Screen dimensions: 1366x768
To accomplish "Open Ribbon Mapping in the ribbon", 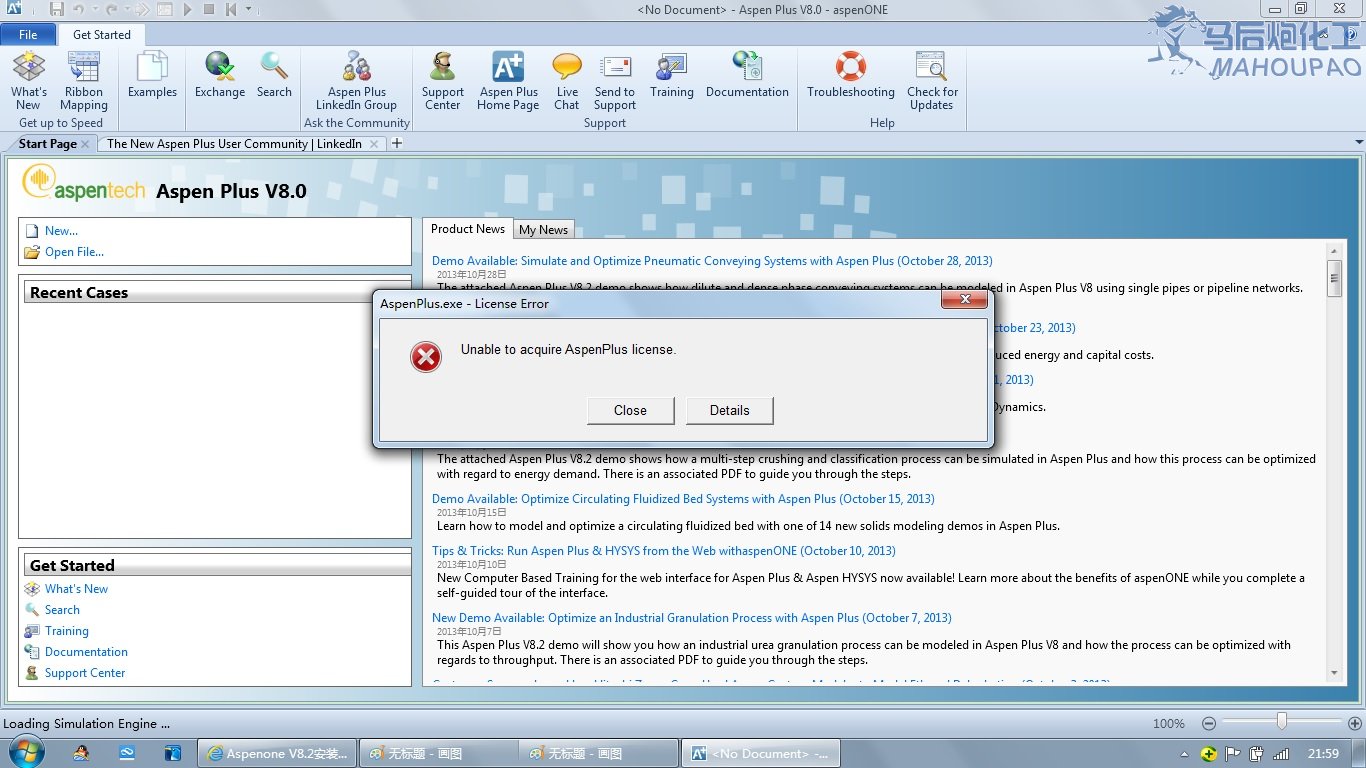I will (84, 81).
